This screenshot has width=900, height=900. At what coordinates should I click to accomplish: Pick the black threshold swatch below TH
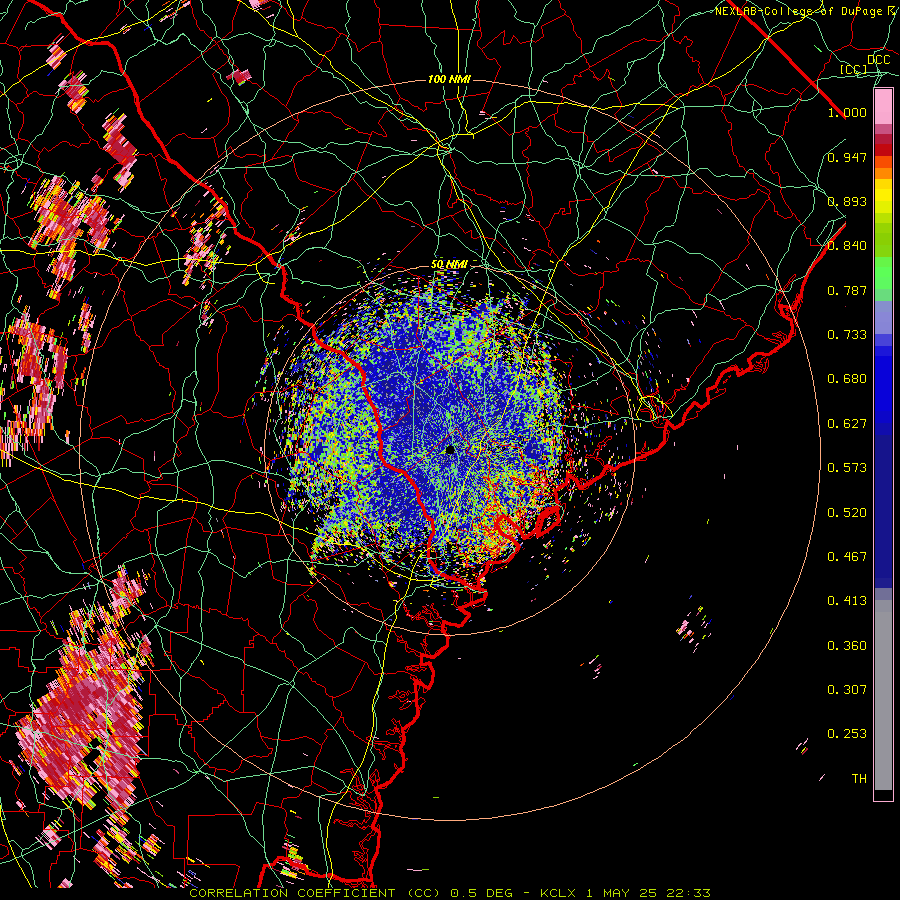click(x=883, y=794)
